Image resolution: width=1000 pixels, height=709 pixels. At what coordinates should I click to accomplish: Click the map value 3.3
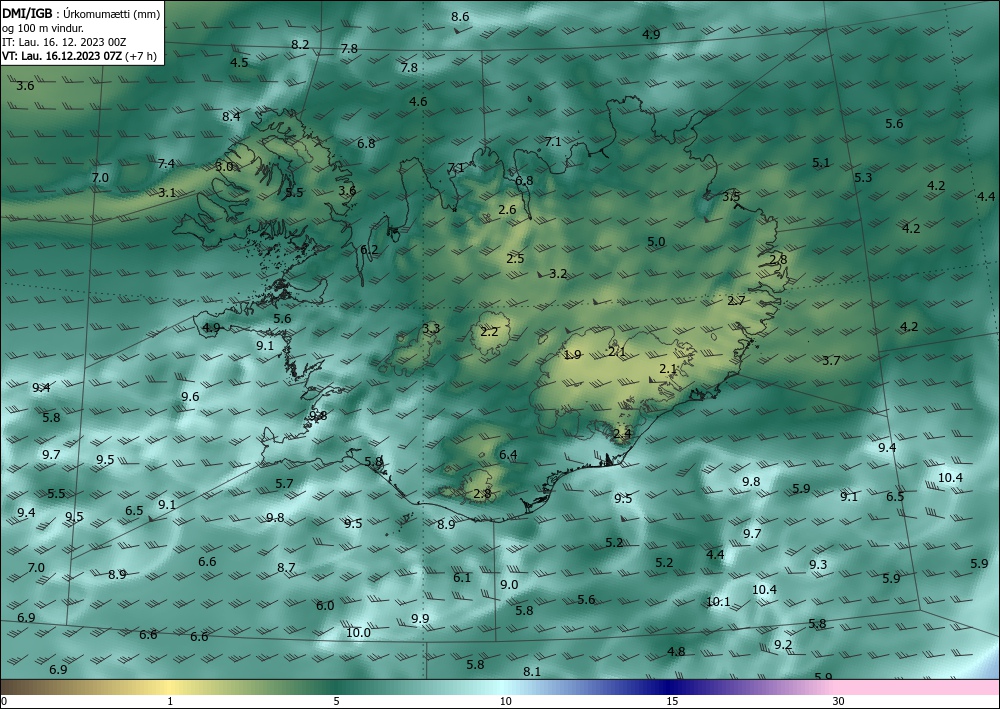[431, 329]
